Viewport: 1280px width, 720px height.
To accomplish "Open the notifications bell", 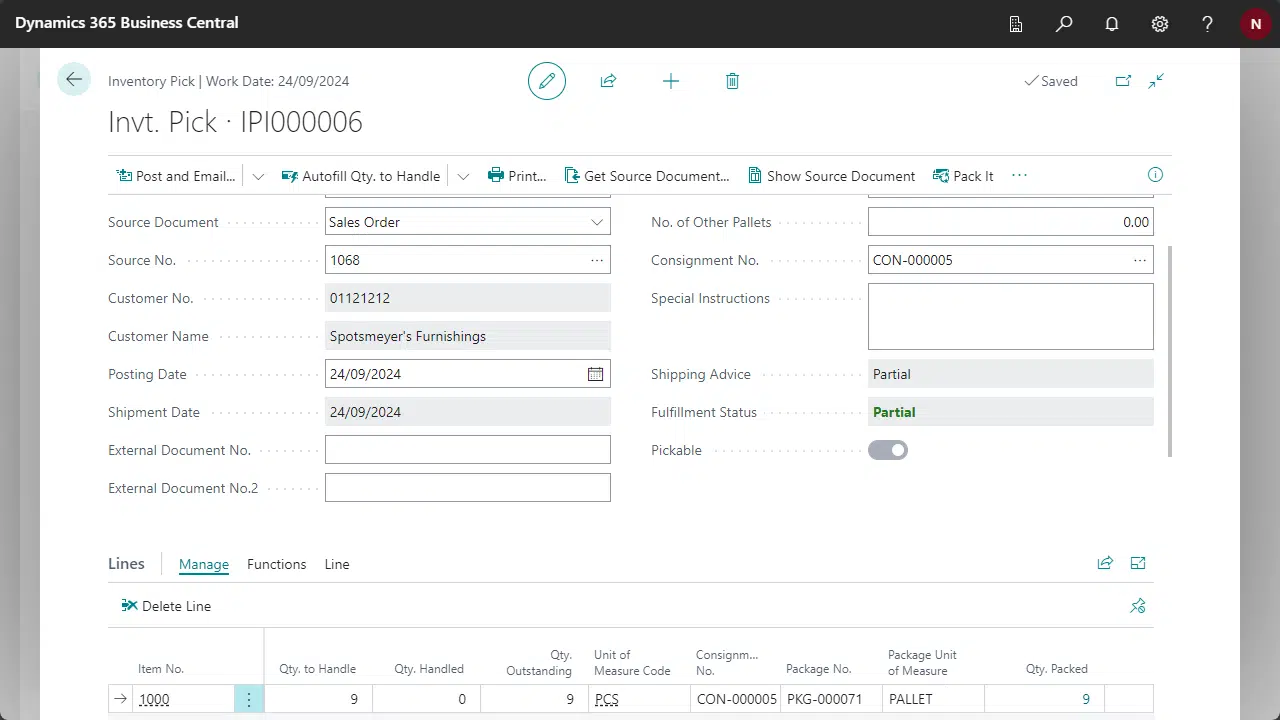I will pos(1112,23).
